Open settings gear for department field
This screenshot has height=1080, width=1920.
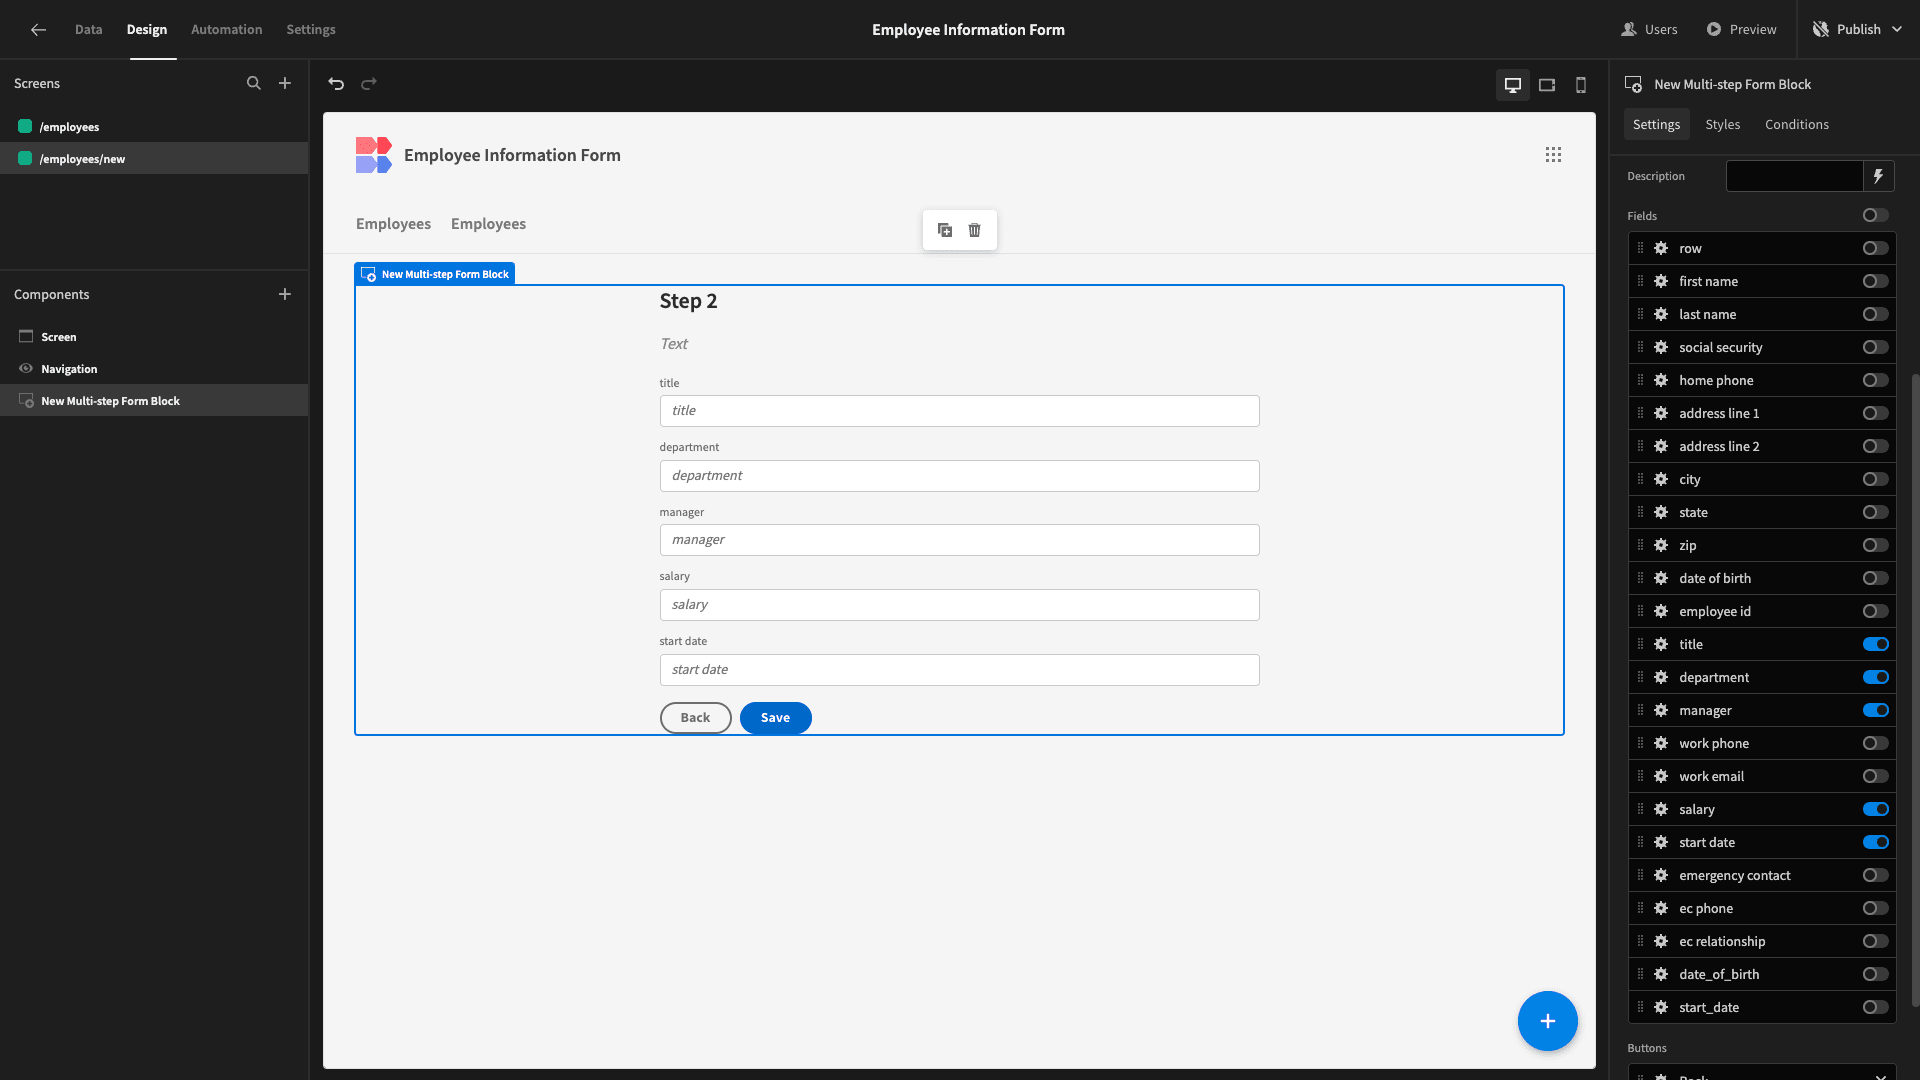(x=1660, y=676)
